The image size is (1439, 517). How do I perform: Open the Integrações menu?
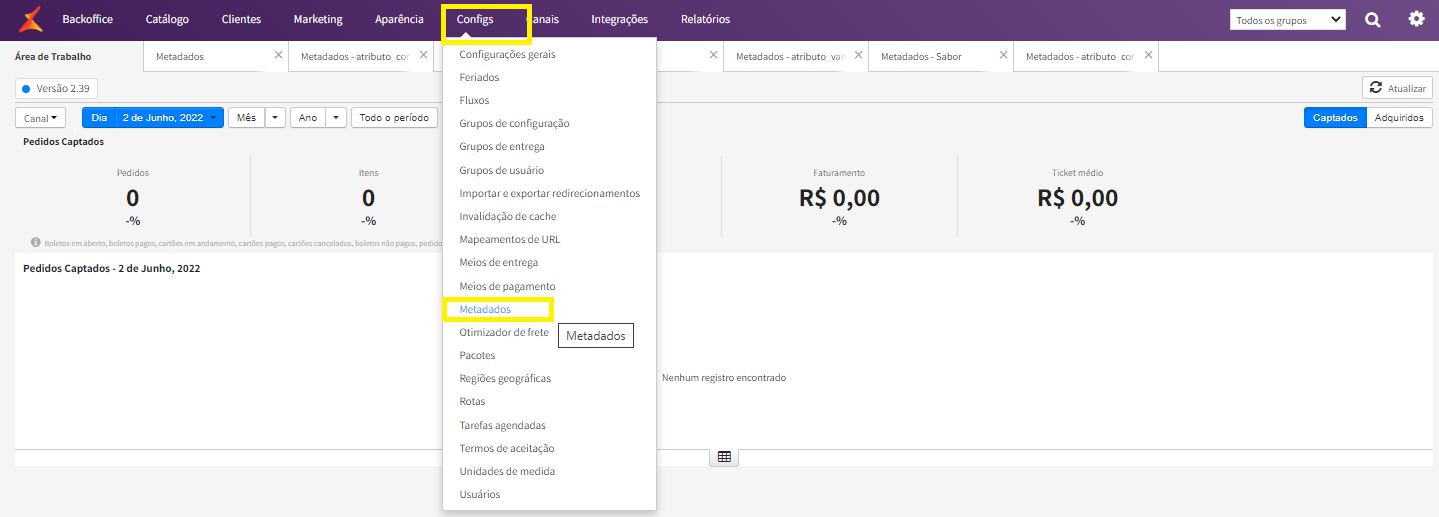point(619,19)
